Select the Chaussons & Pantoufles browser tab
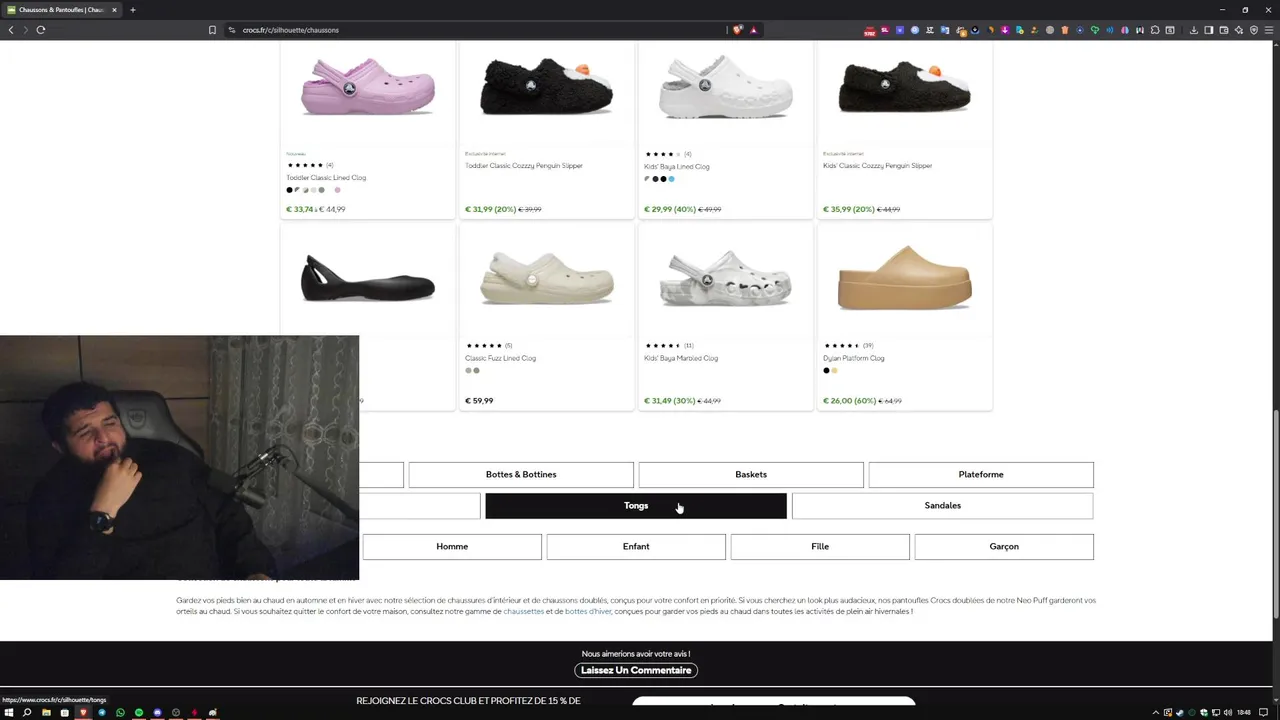This screenshot has width=1280, height=720. [60, 10]
